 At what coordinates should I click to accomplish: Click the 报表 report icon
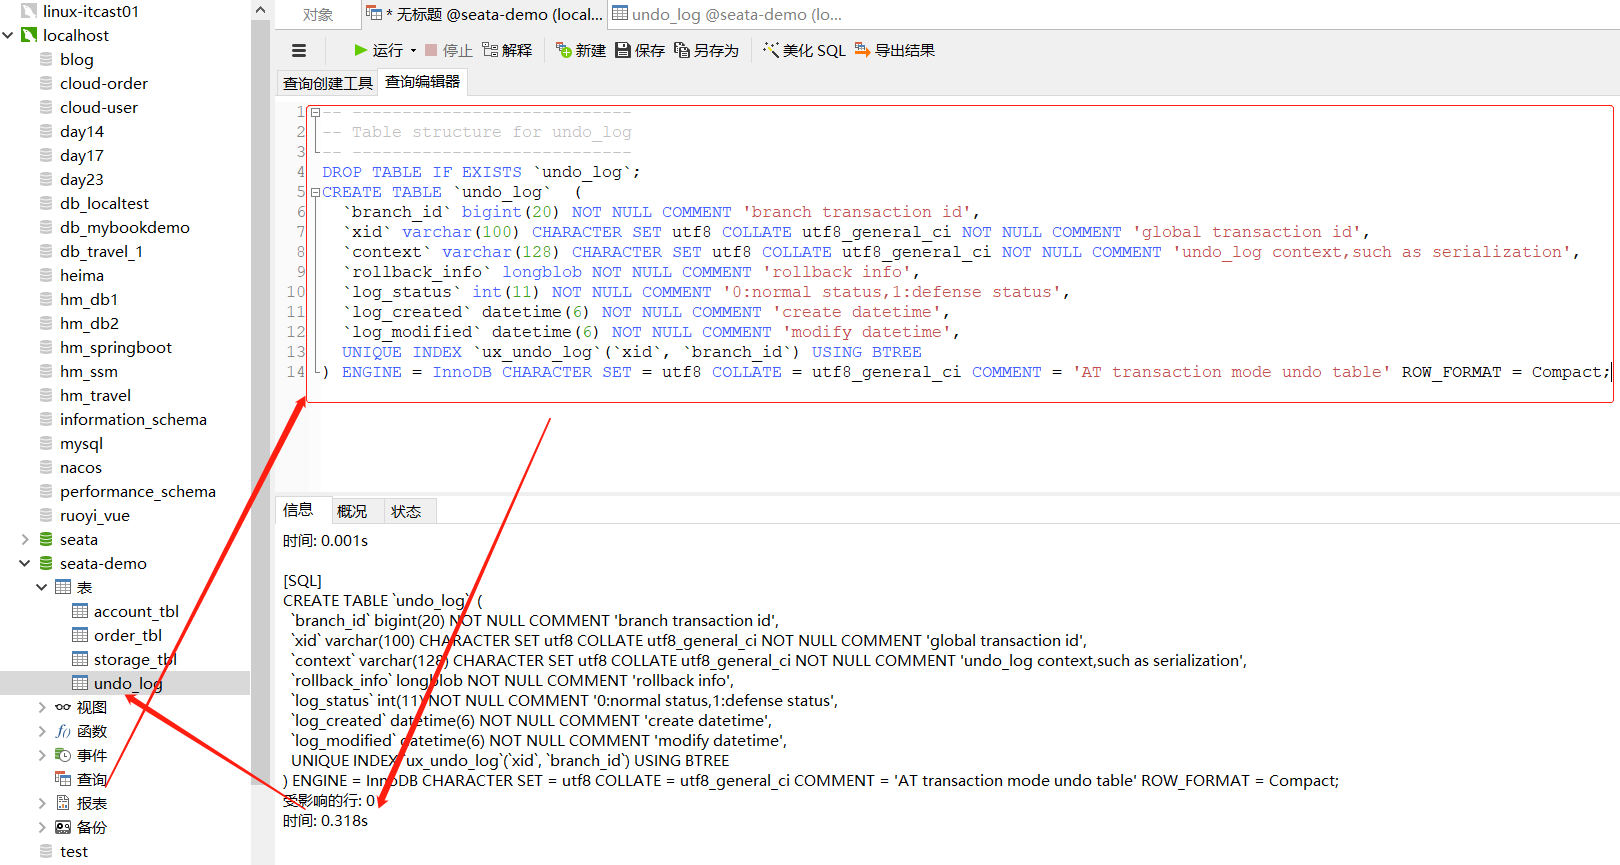(x=63, y=803)
